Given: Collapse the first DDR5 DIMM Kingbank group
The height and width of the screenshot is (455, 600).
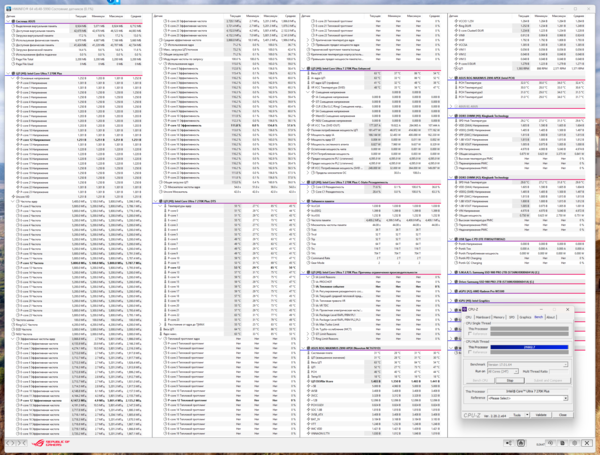Looking at the screenshot, I should pyautogui.click(x=451, y=116).
